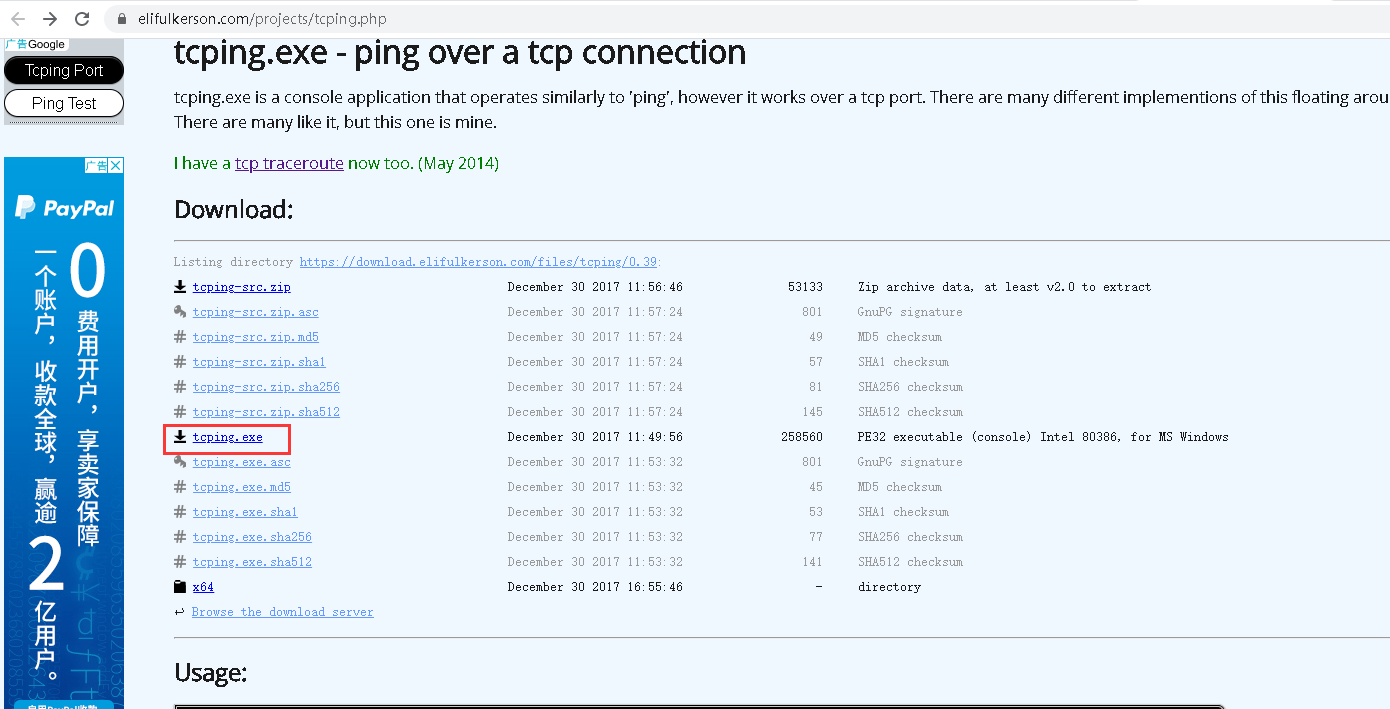
Task: Click Browse the download server link
Action: click(x=282, y=612)
